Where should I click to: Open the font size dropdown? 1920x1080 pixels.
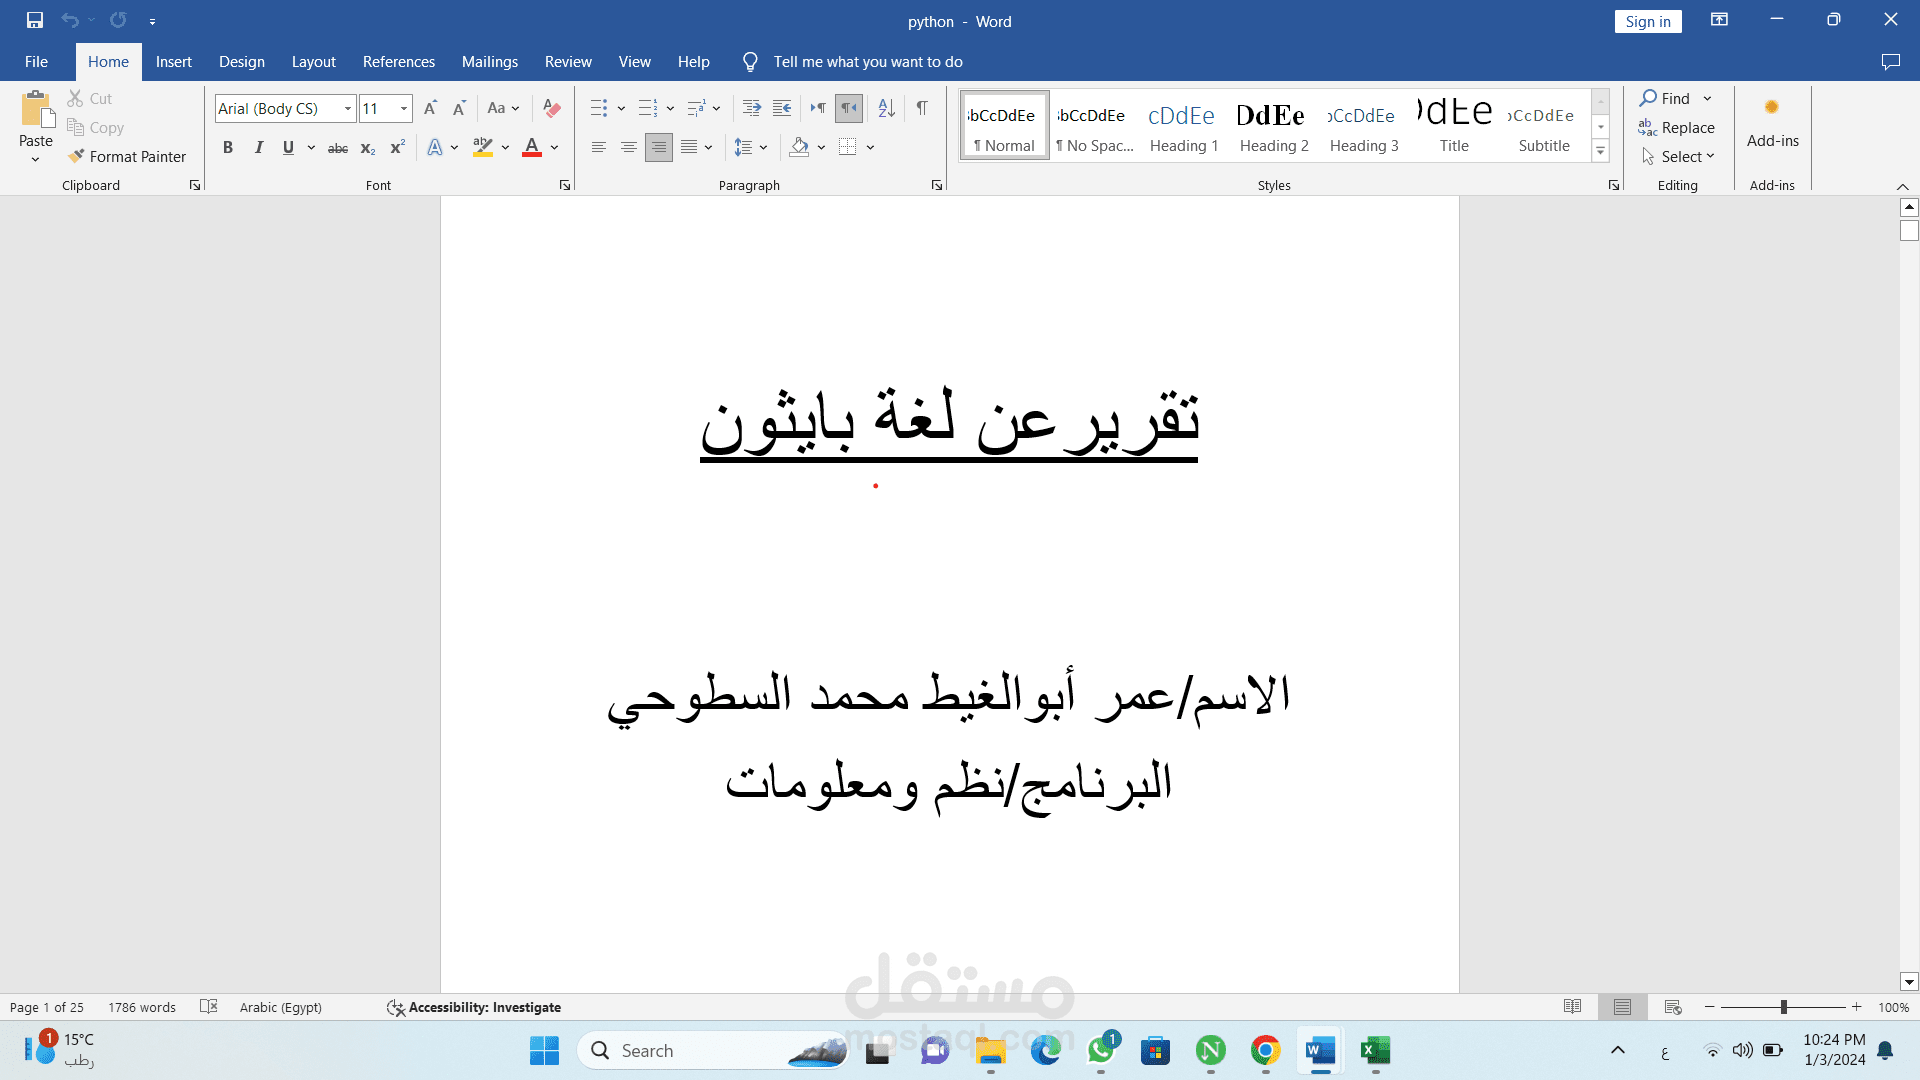[404, 108]
